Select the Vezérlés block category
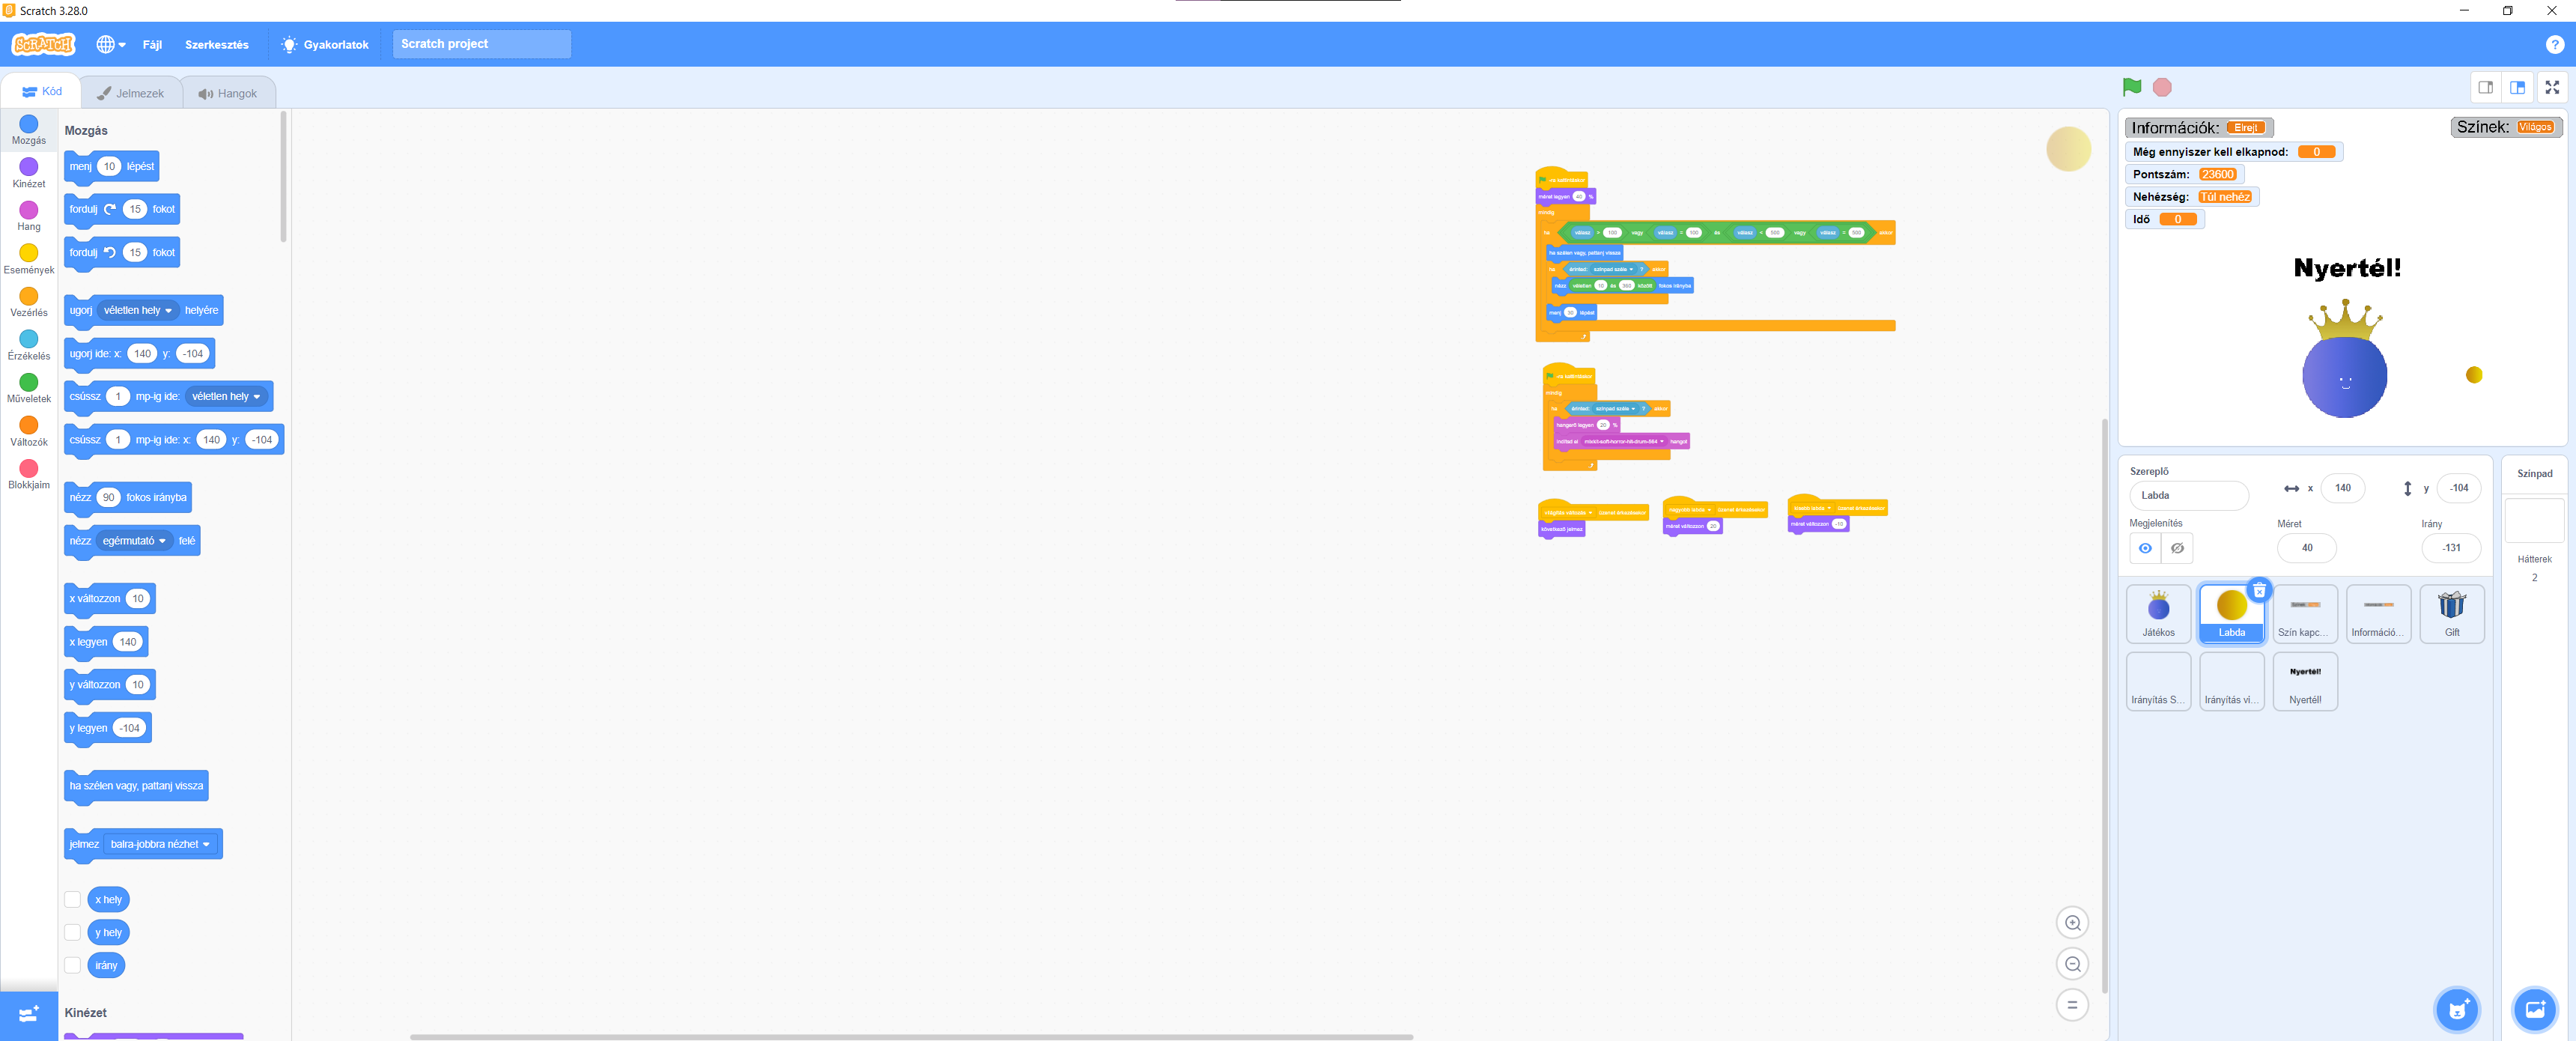The height and width of the screenshot is (1041, 2576). point(29,301)
